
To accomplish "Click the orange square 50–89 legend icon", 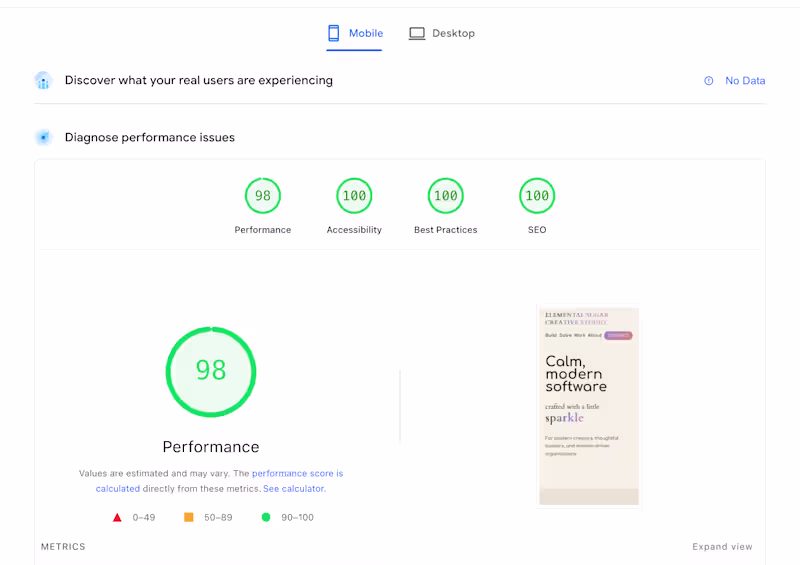I will coord(189,518).
